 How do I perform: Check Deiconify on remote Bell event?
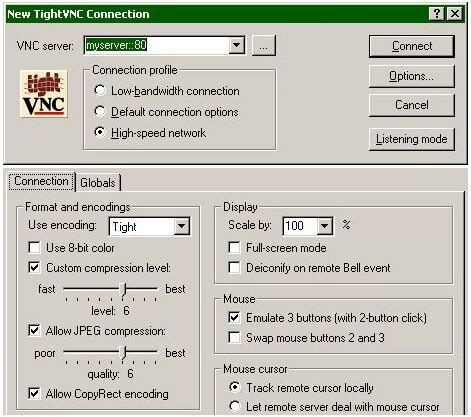pos(234,267)
